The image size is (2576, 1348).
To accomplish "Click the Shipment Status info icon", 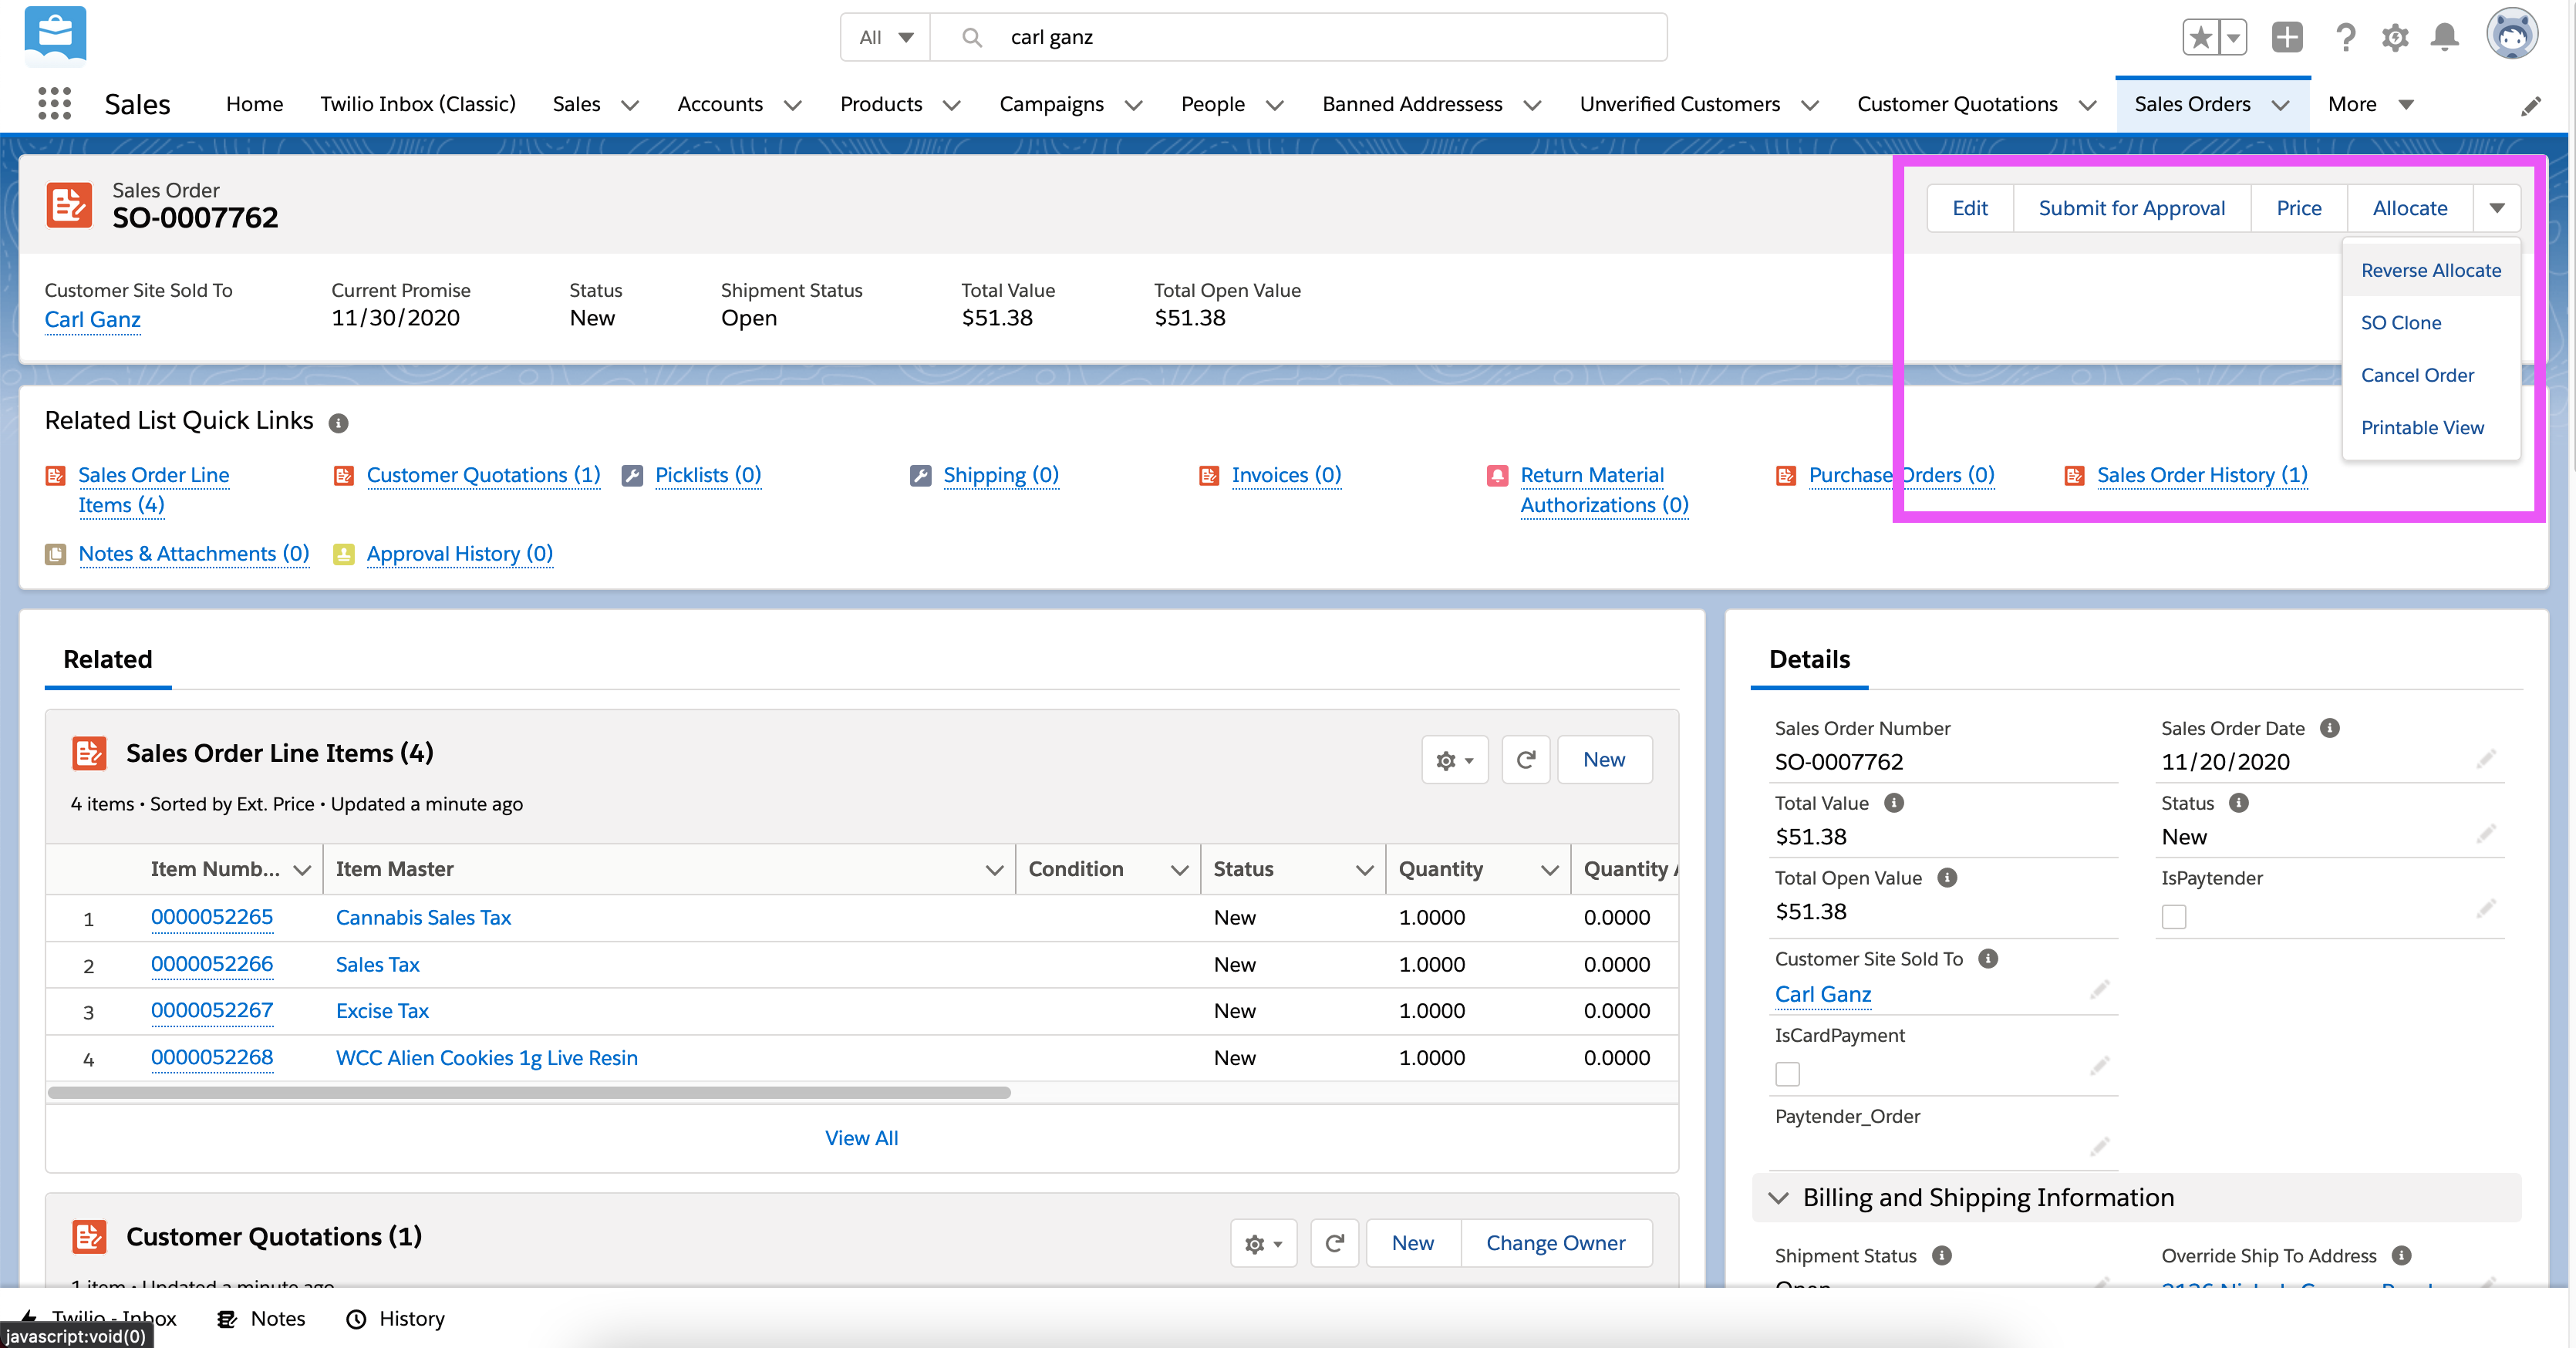I will tap(1942, 1256).
